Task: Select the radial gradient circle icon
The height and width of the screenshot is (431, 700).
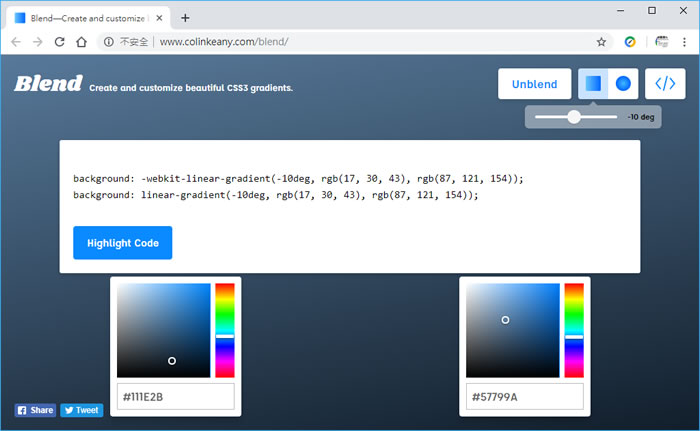Action: [x=623, y=84]
